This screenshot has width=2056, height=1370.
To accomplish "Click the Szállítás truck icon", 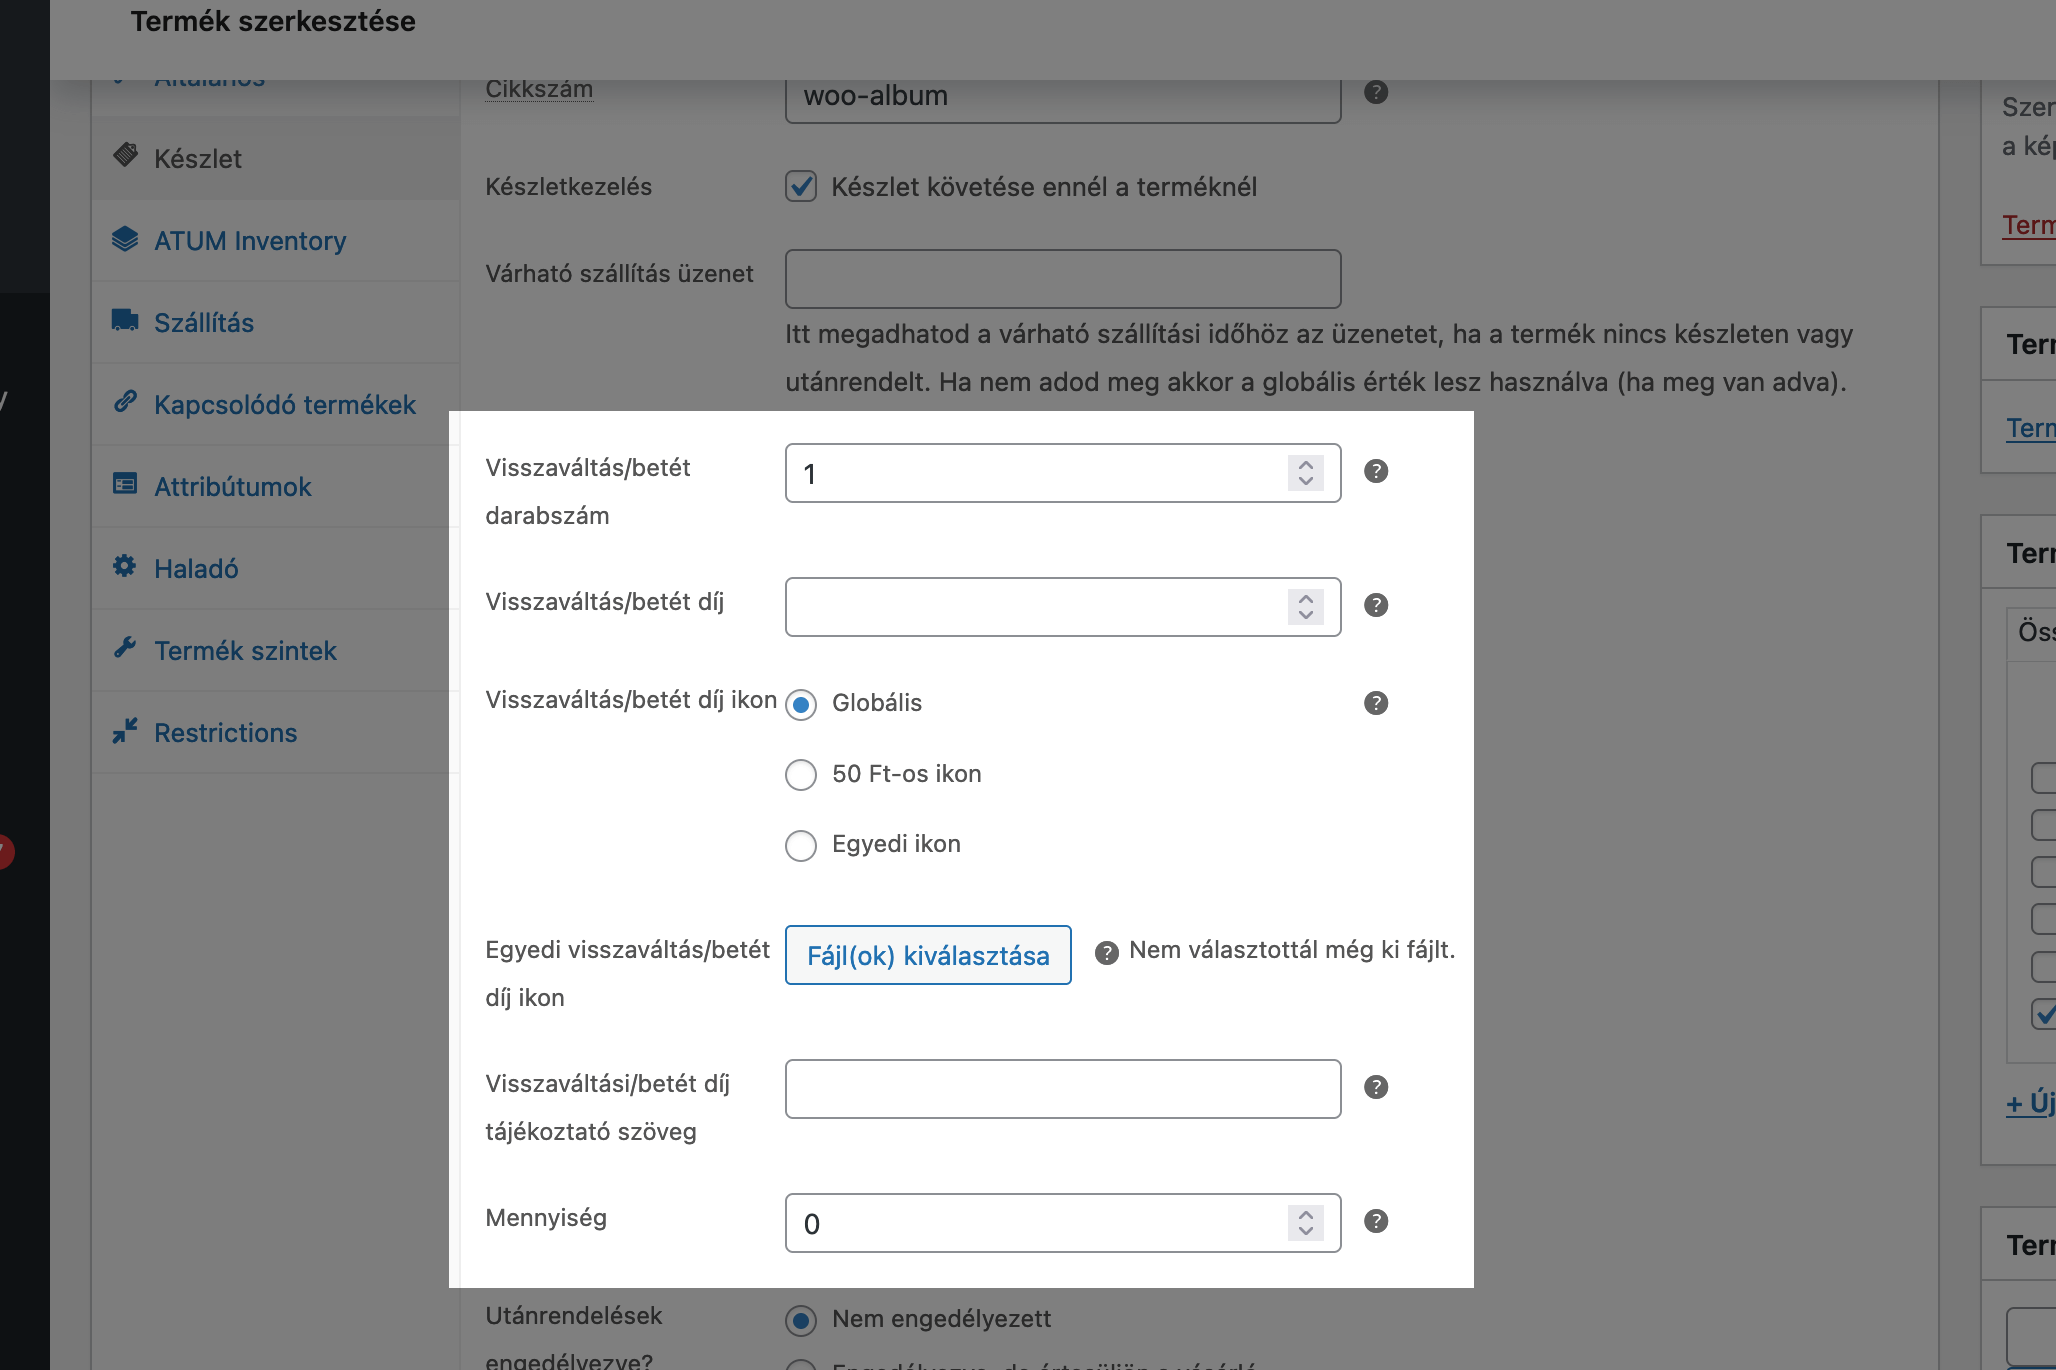I will click(125, 320).
